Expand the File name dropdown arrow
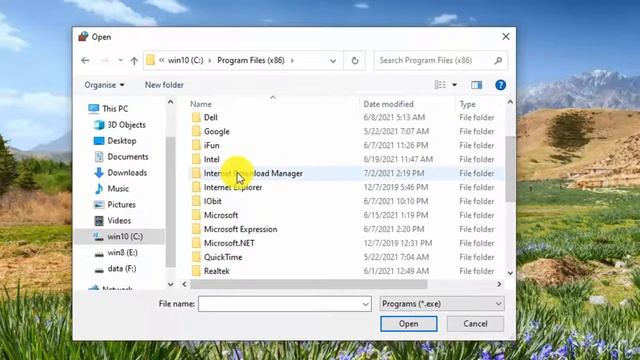This screenshot has height=360, width=640. pyautogui.click(x=366, y=304)
